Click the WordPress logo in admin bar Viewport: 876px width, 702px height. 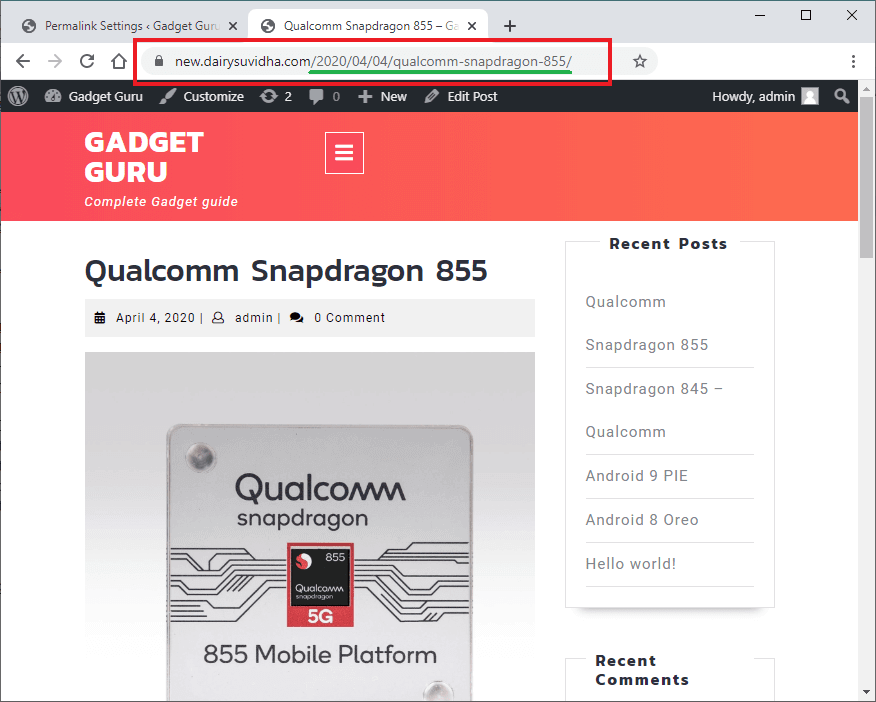coord(18,96)
